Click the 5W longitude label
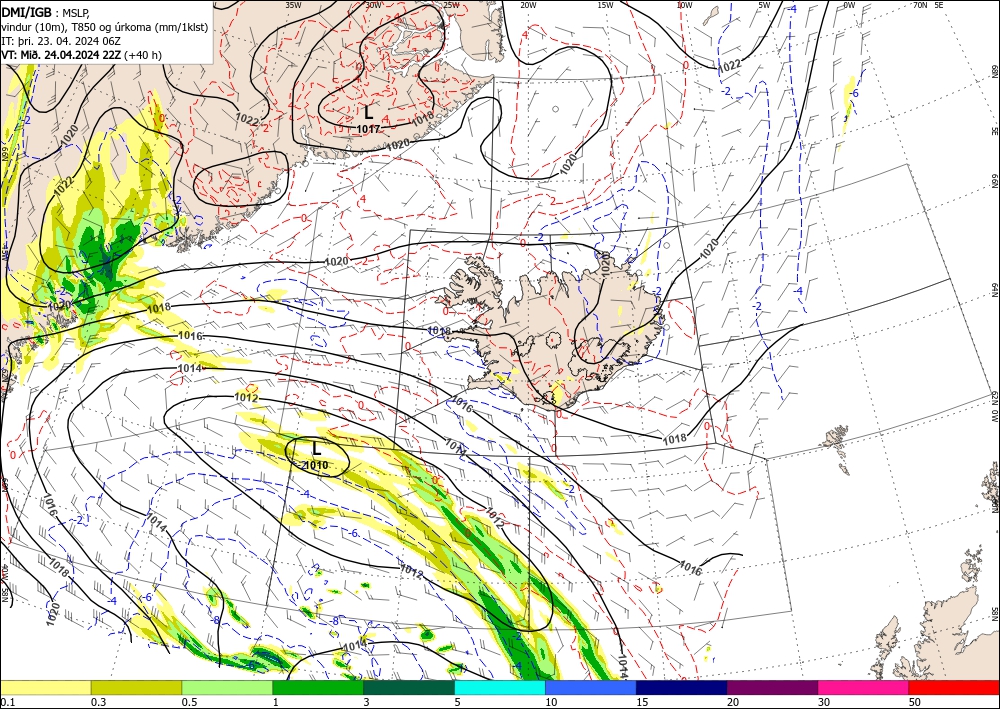The image size is (1000, 709). tap(765, 5)
